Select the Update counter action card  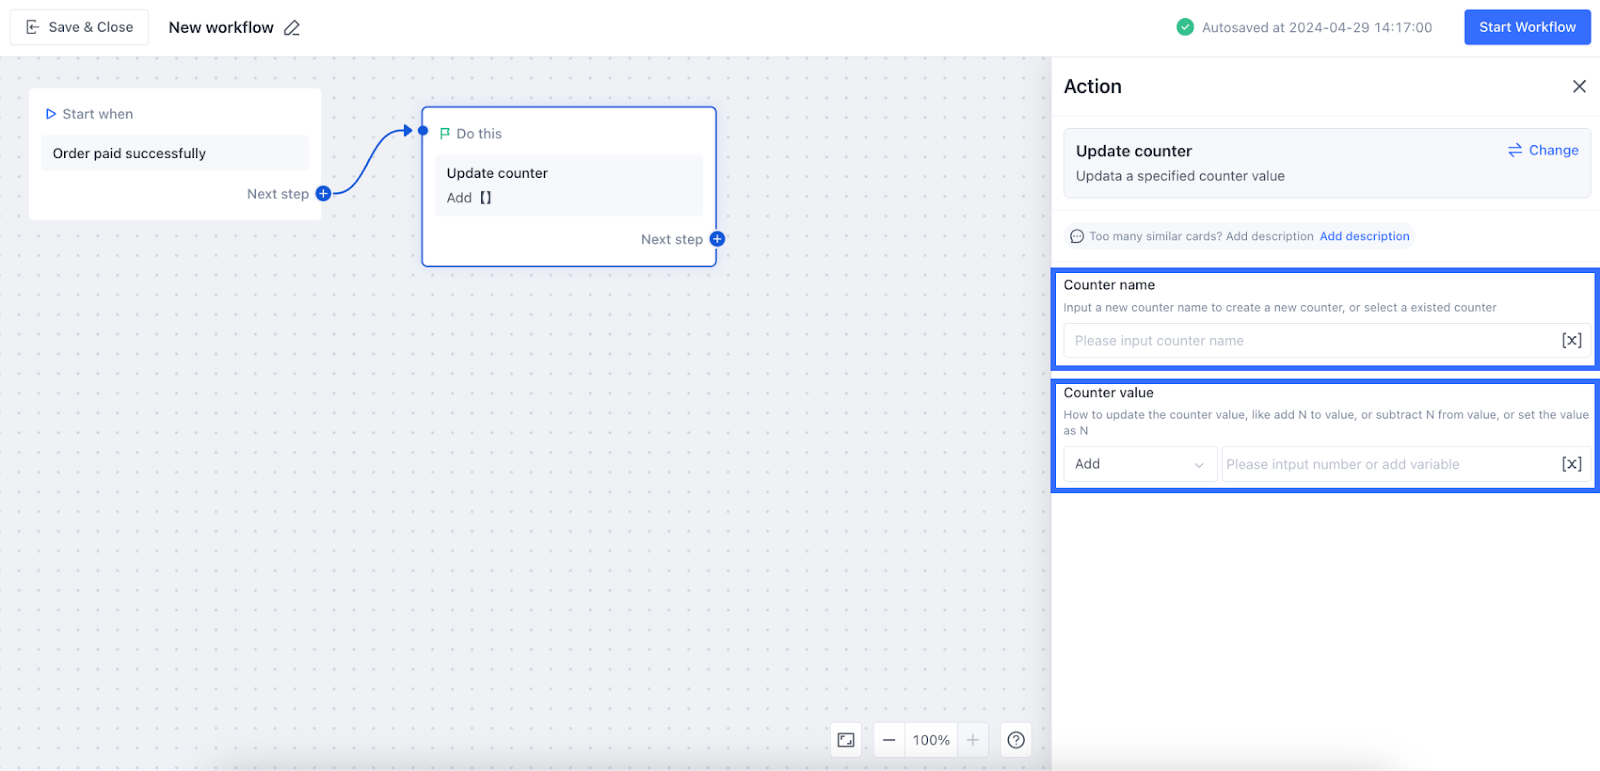pyautogui.click(x=568, y=185)
